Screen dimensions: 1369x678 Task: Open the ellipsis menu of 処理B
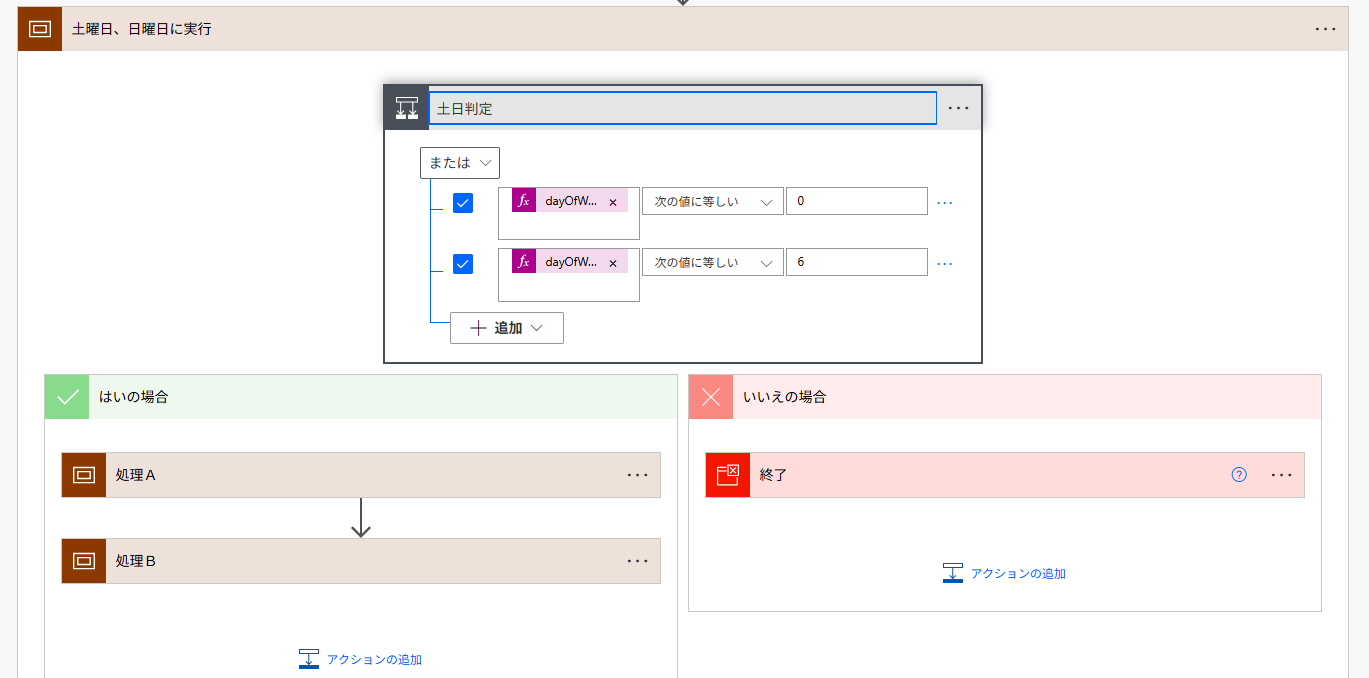638,561
